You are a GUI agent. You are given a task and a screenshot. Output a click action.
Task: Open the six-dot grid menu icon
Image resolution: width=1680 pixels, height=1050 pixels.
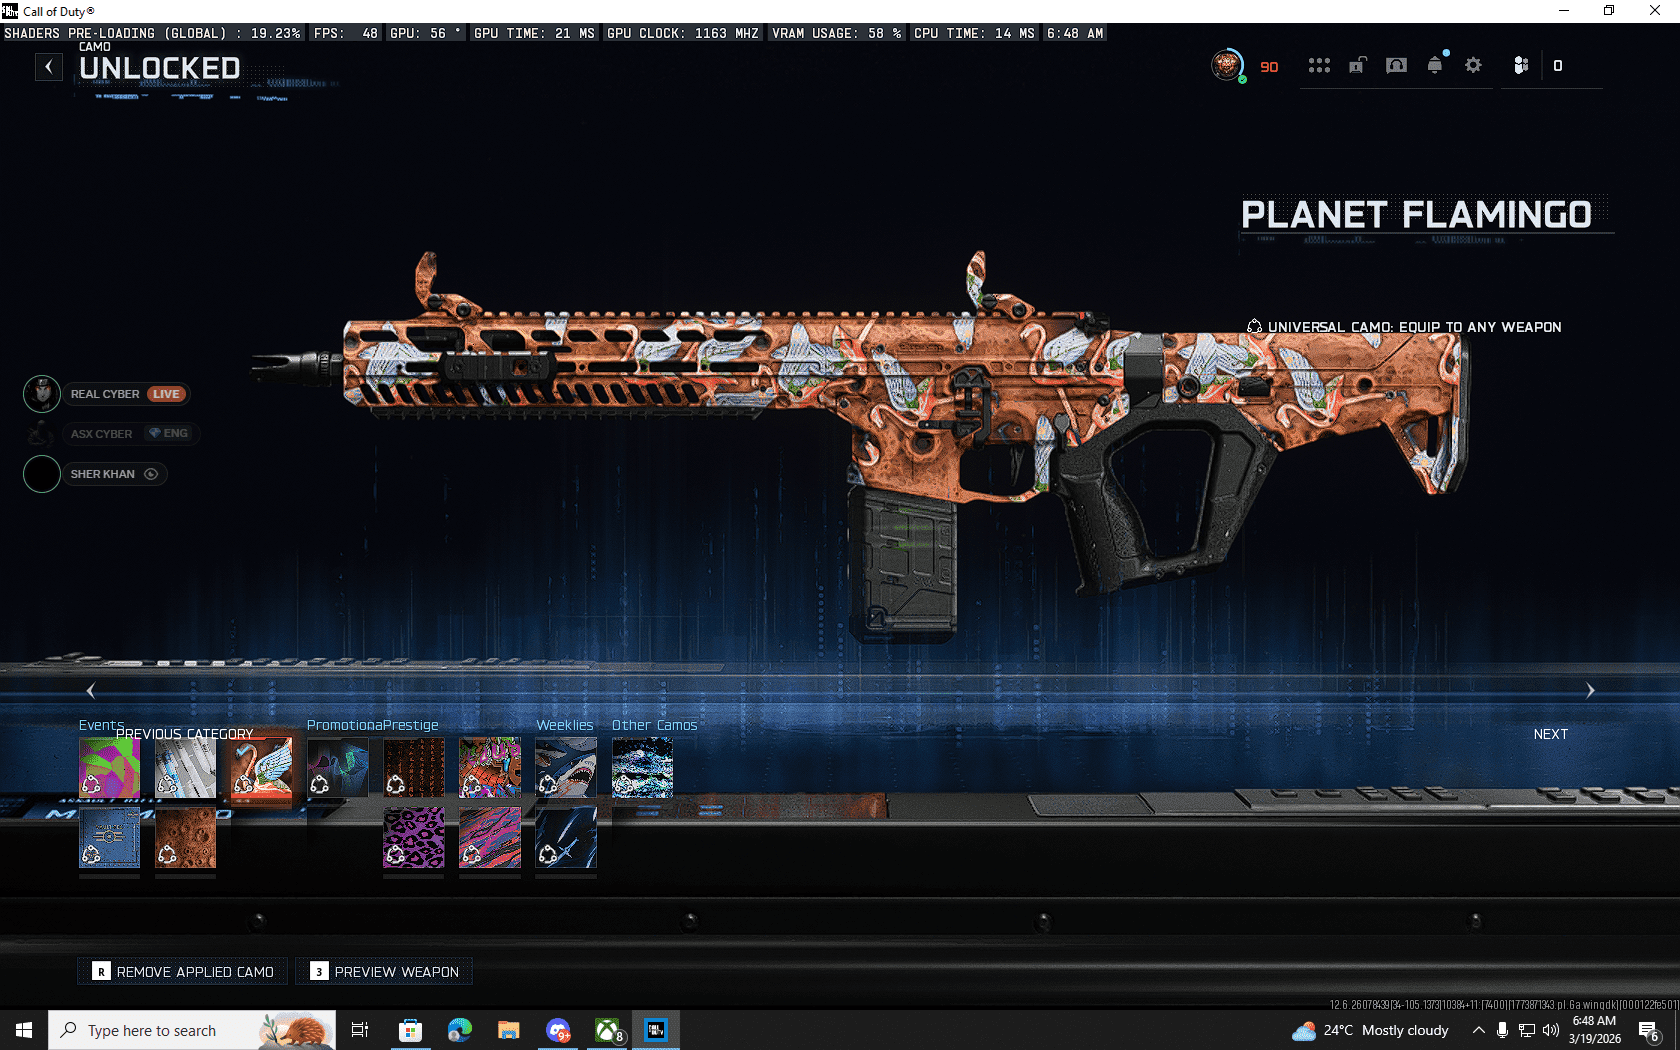(1319, 66)
